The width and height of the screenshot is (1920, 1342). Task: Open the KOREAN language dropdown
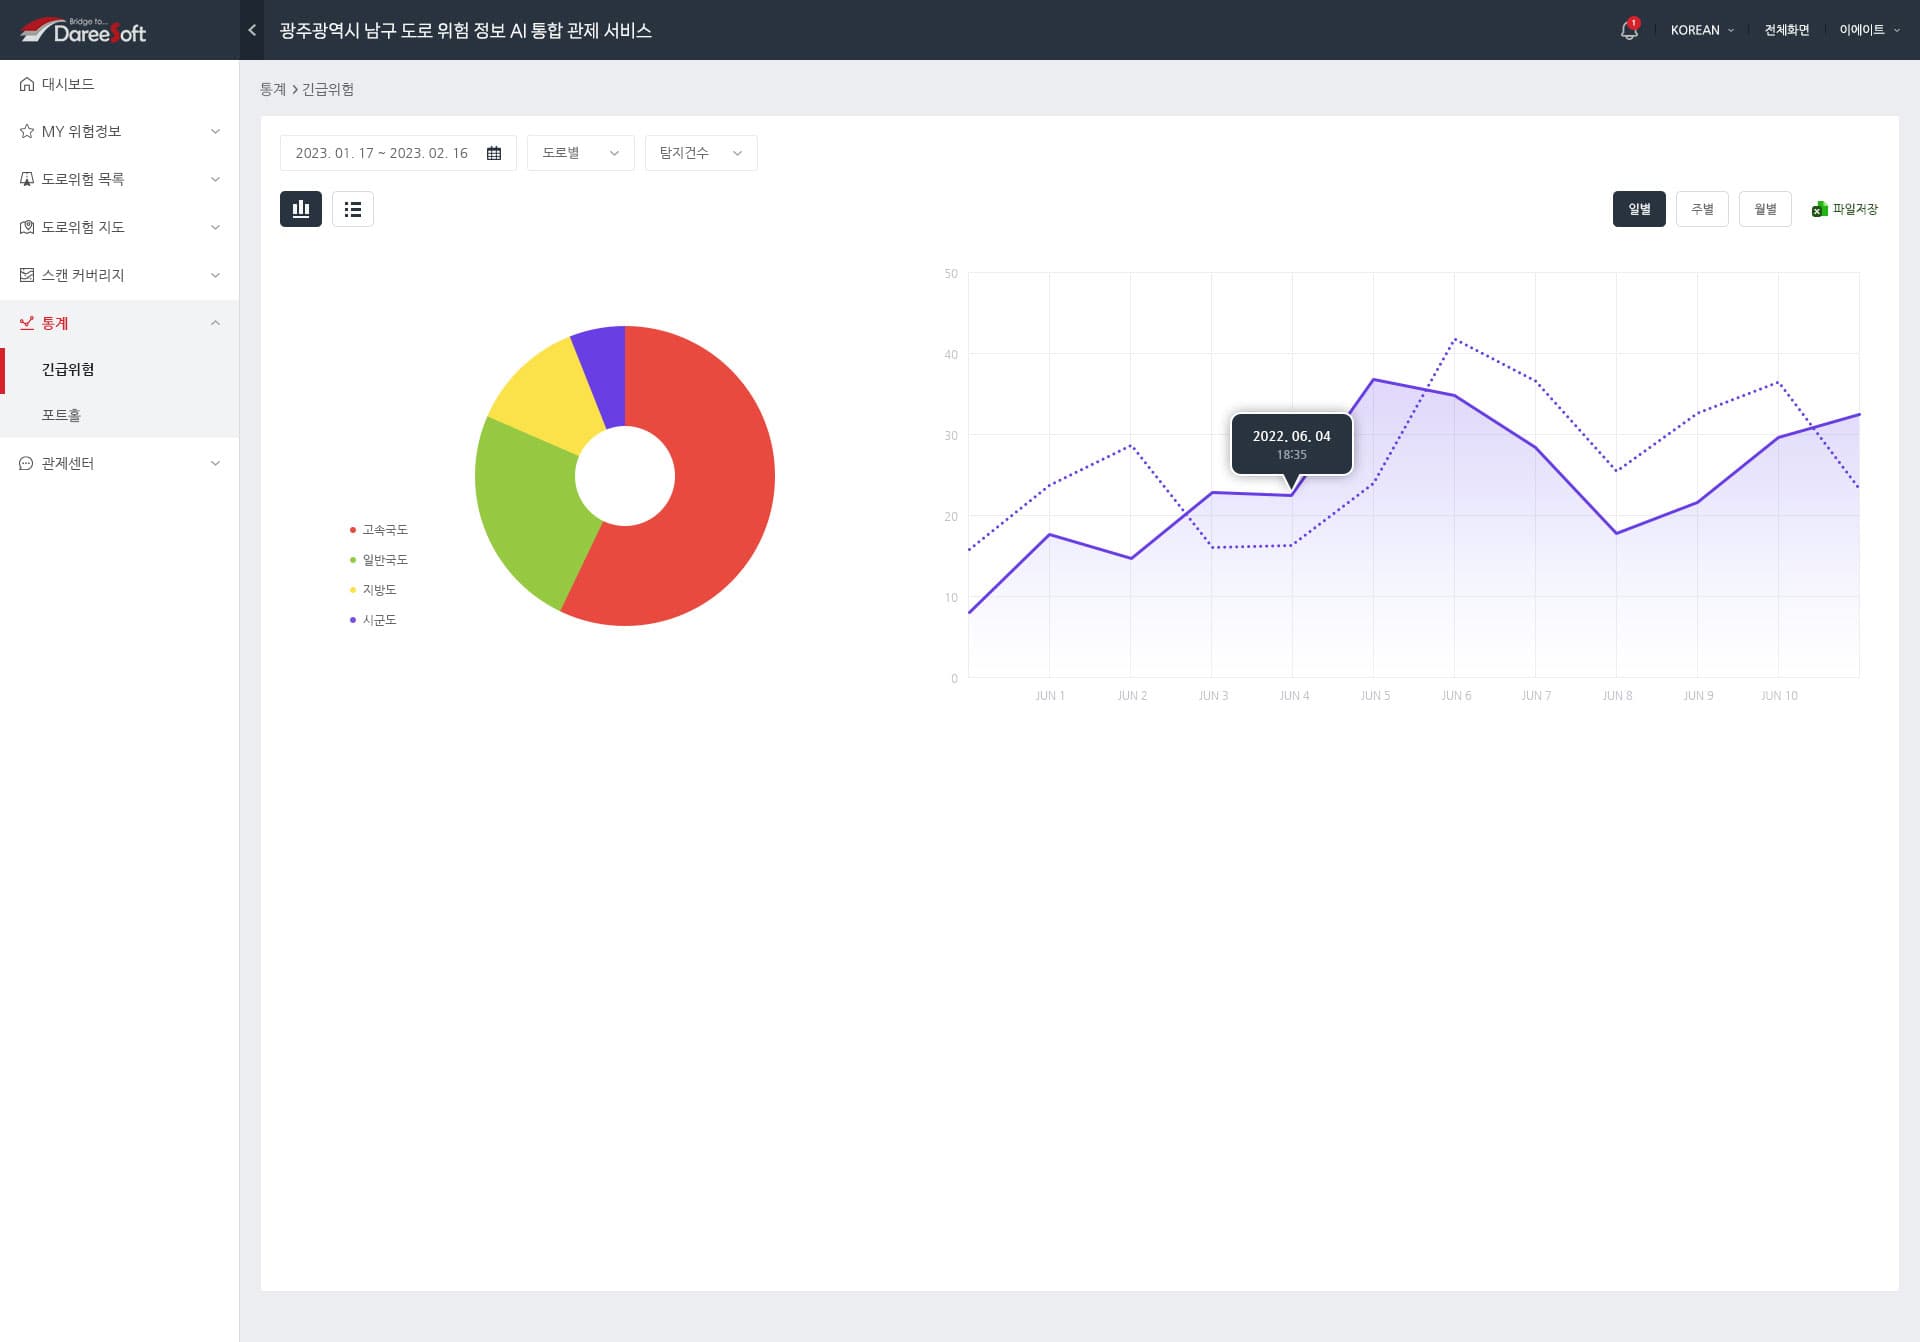(x=1701, y=30)
